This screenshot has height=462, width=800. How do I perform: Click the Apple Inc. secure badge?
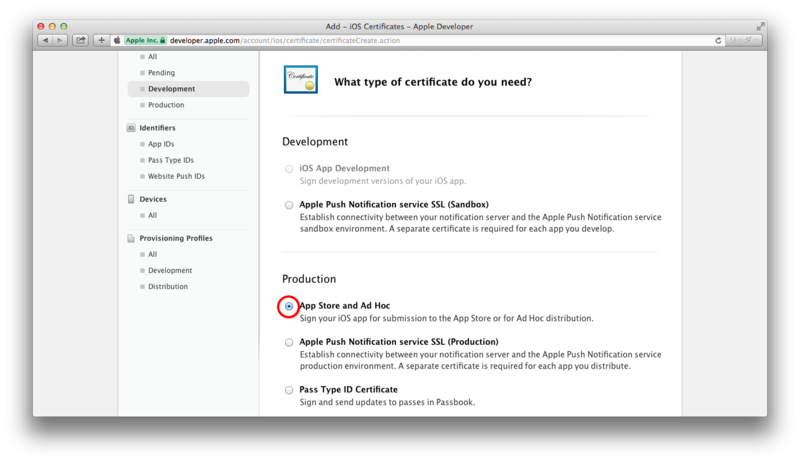pyautogui.click(x=145, y=40)
